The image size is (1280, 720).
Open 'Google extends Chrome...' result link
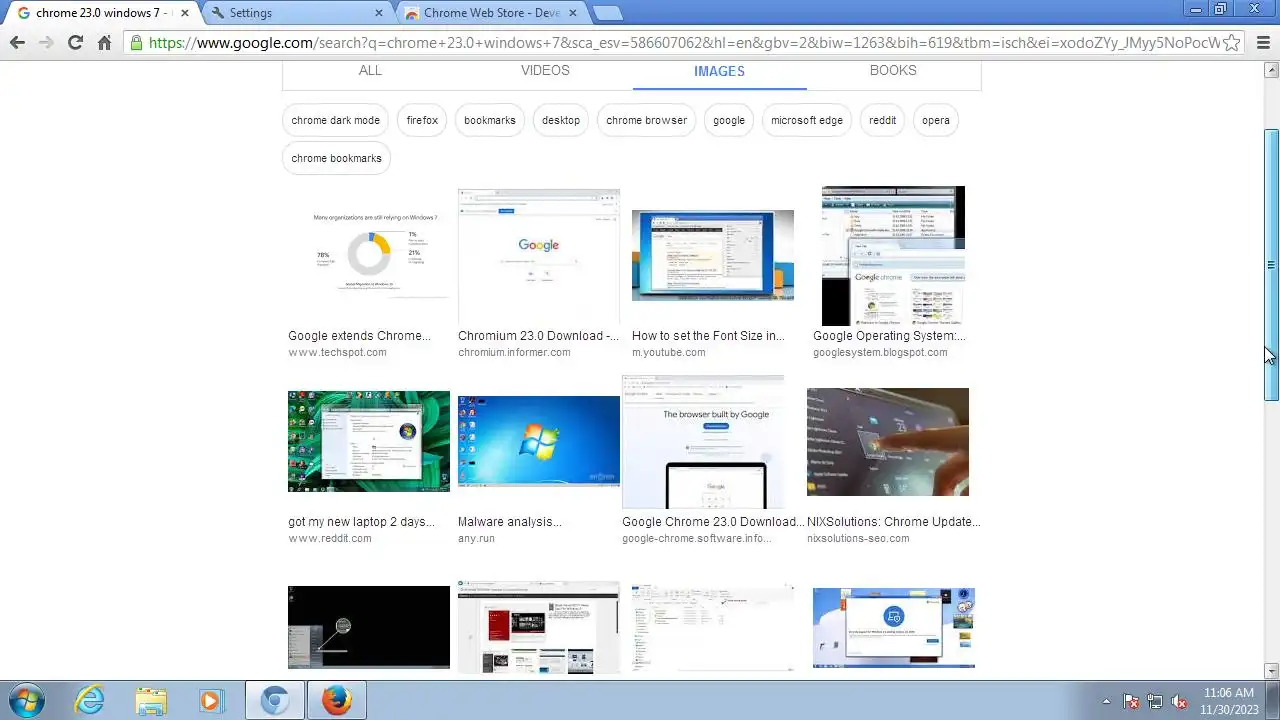point(360,336)
